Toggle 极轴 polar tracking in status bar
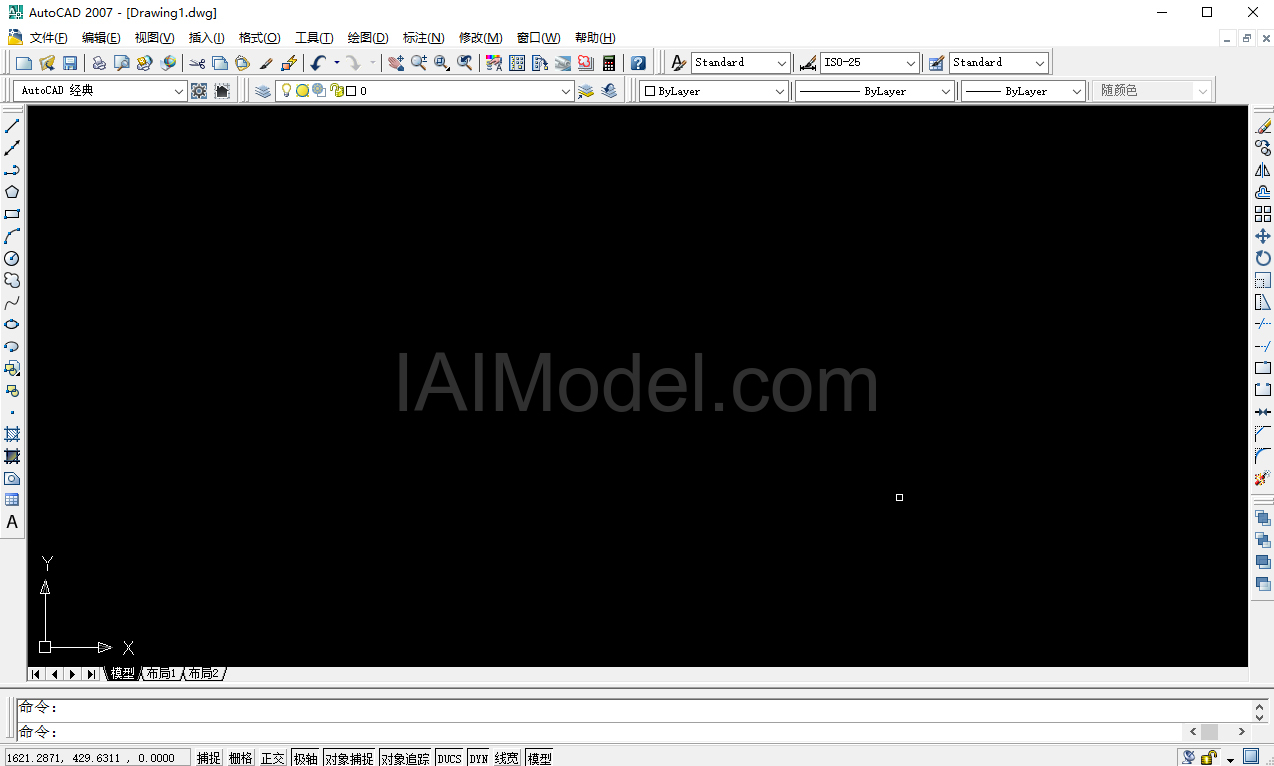Image resolution: width=1274 pixels, height=766 pixels. tap(305, 758)
